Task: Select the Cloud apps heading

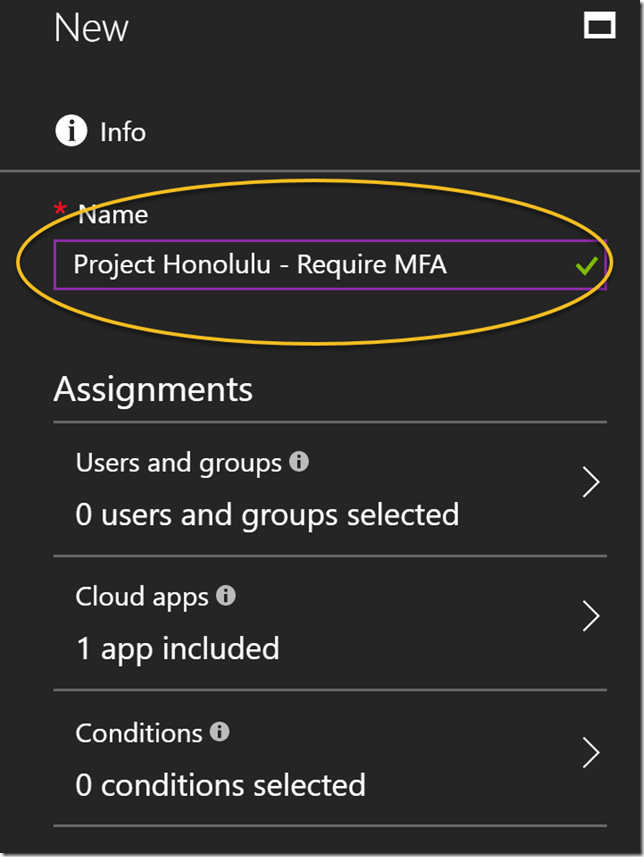Action: (x=142, y=597)
